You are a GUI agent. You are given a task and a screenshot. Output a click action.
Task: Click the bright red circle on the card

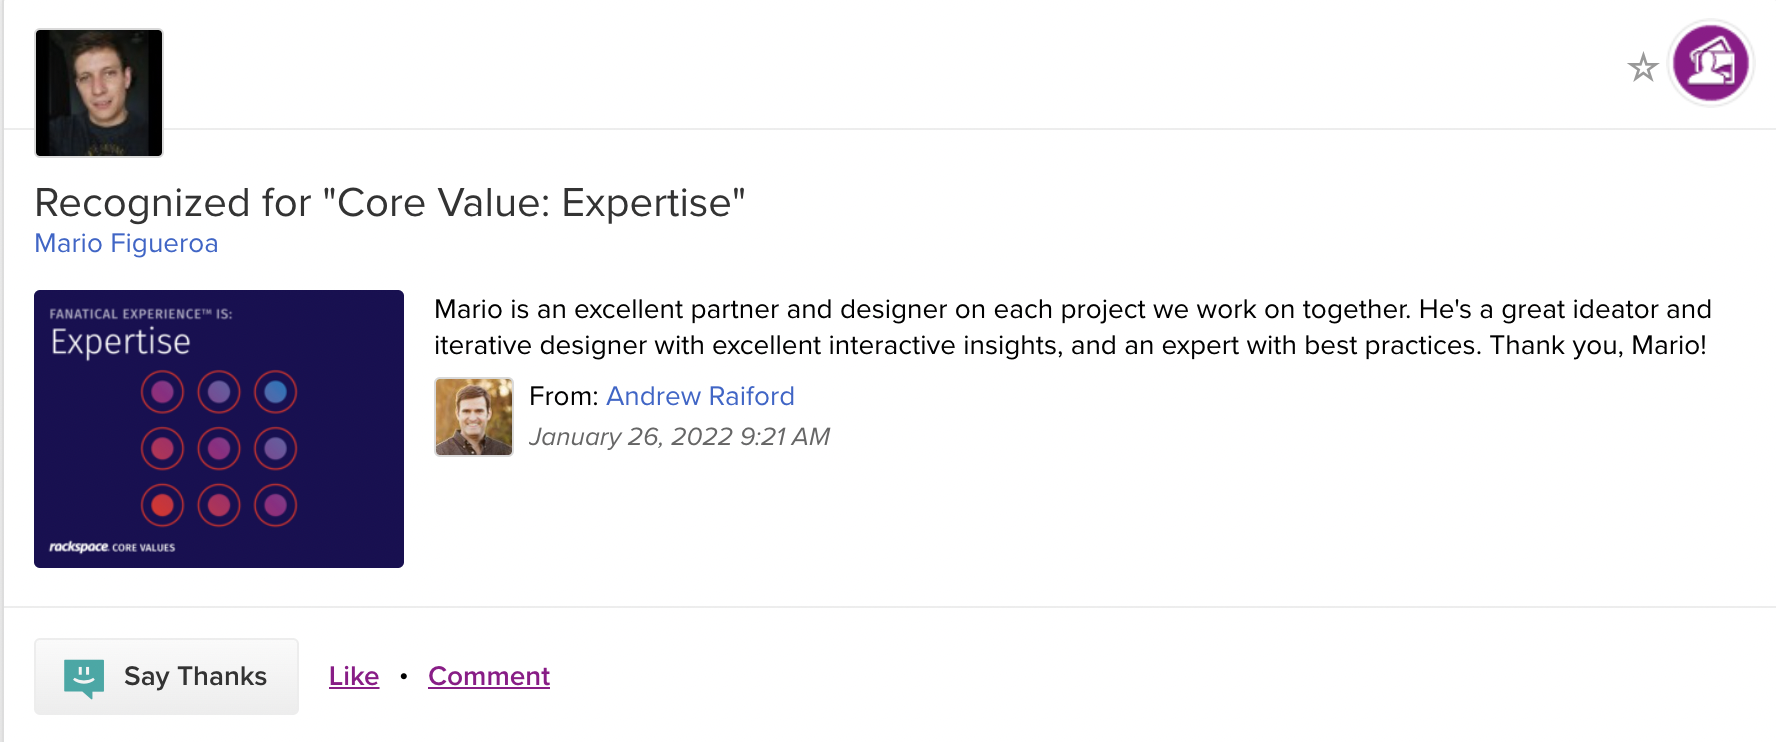[162, 505]
